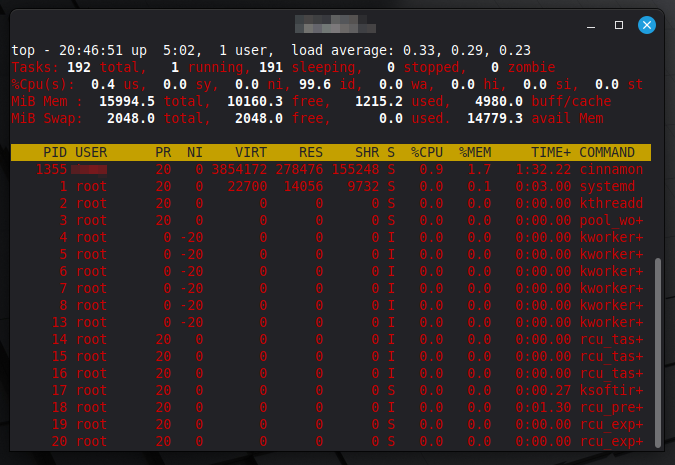Screen dimensions: 675x465
Task: Select the rcu_pre+ process row
Action: pos(330,407)
